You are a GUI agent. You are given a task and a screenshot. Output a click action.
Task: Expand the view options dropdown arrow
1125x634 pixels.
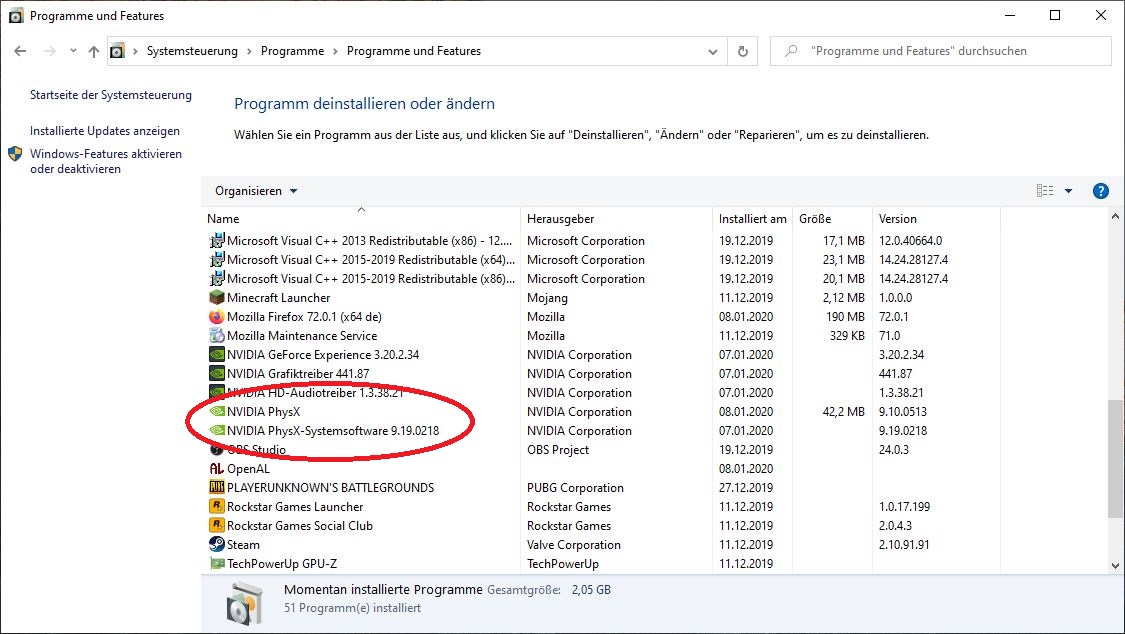1068,191
